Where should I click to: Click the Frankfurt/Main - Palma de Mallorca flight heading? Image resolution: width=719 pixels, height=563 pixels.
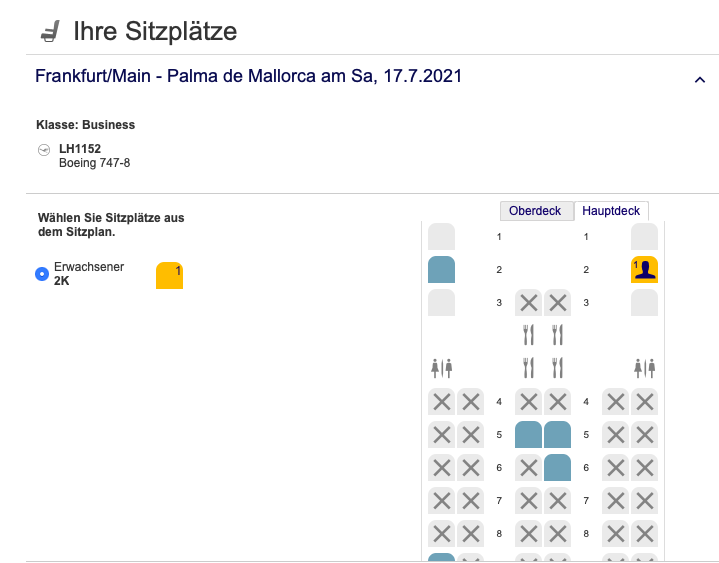point(248,76)
